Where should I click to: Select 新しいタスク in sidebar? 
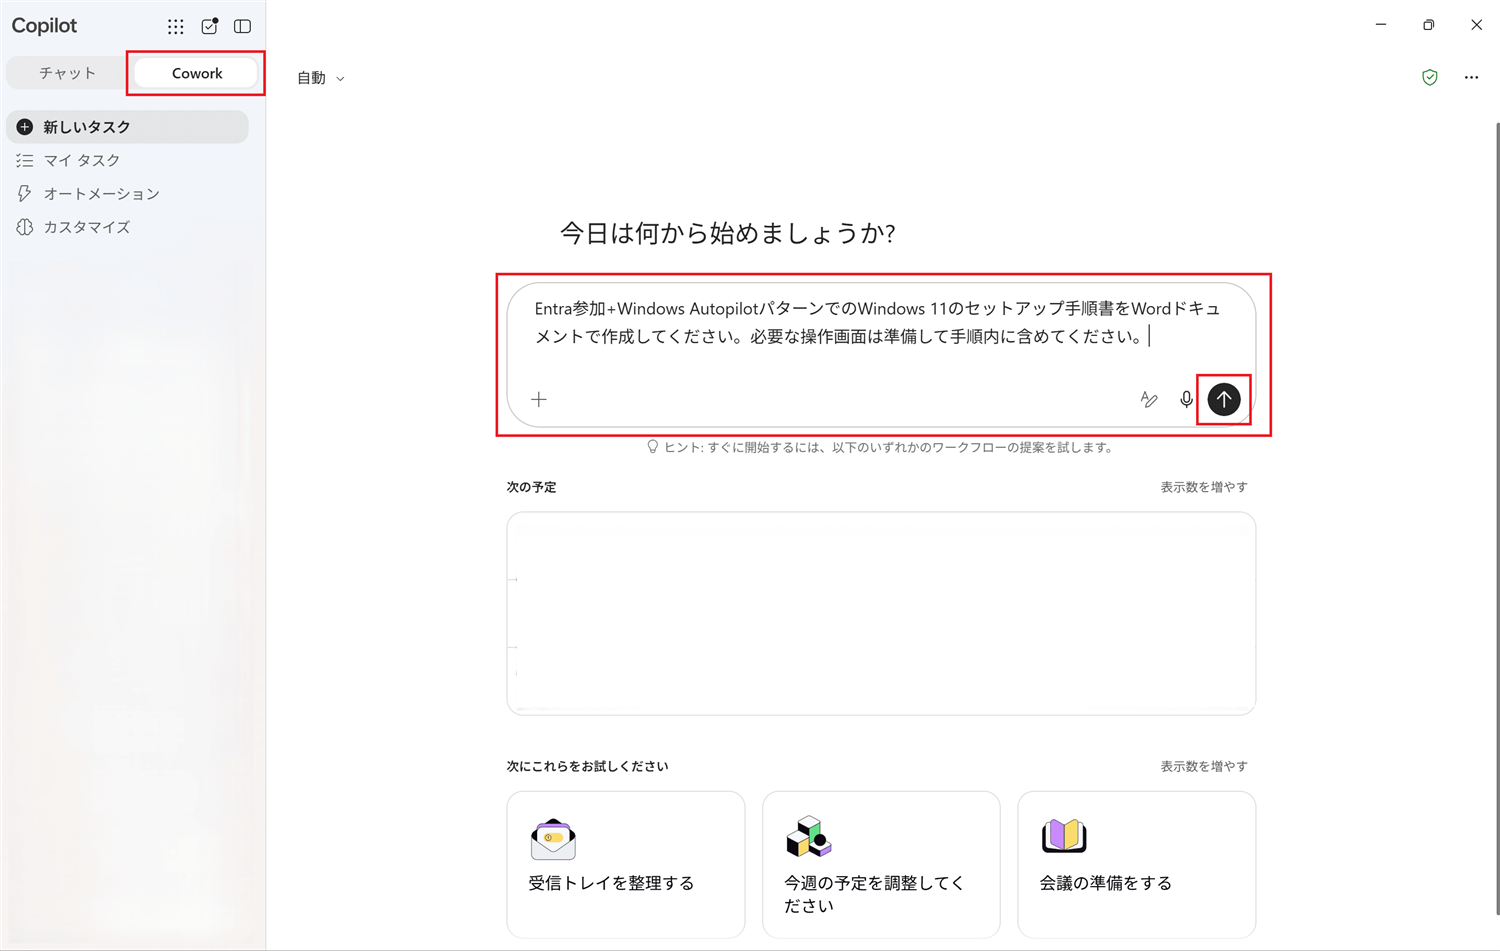click(x=127, y=127)
